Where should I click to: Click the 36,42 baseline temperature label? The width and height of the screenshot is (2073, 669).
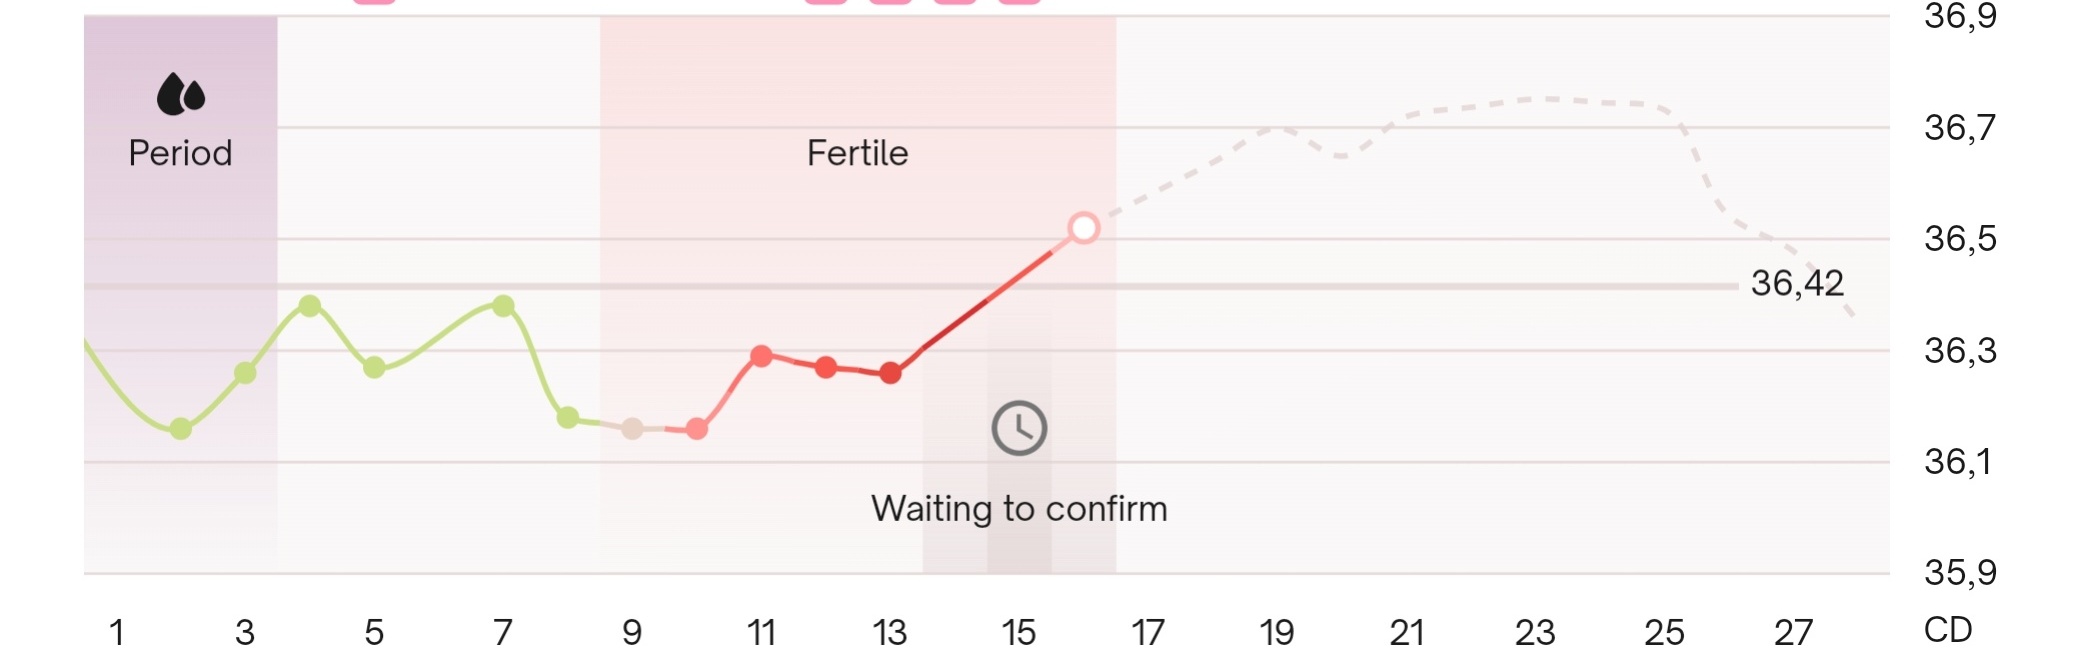click(1796, 284)
